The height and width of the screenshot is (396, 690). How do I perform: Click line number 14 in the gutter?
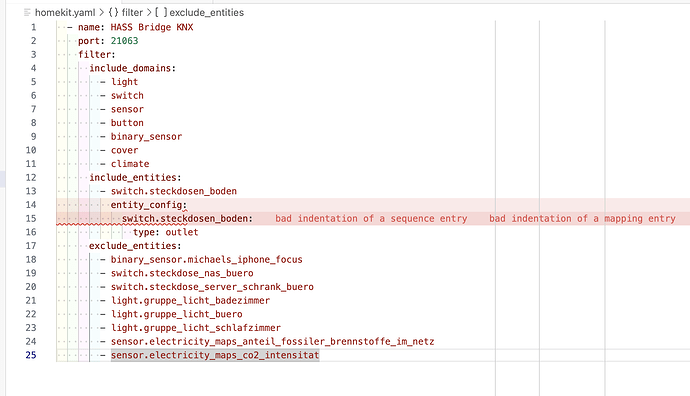31,205
